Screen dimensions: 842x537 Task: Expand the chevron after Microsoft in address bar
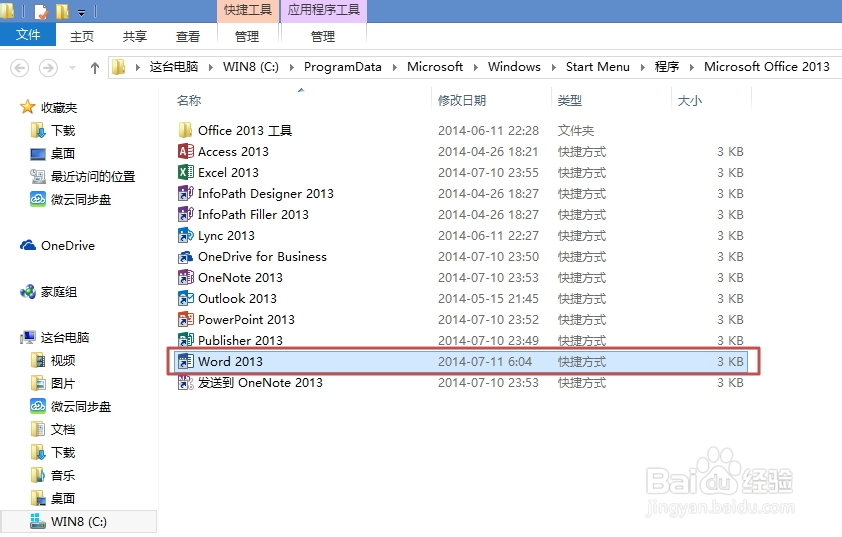coord(476,67)
